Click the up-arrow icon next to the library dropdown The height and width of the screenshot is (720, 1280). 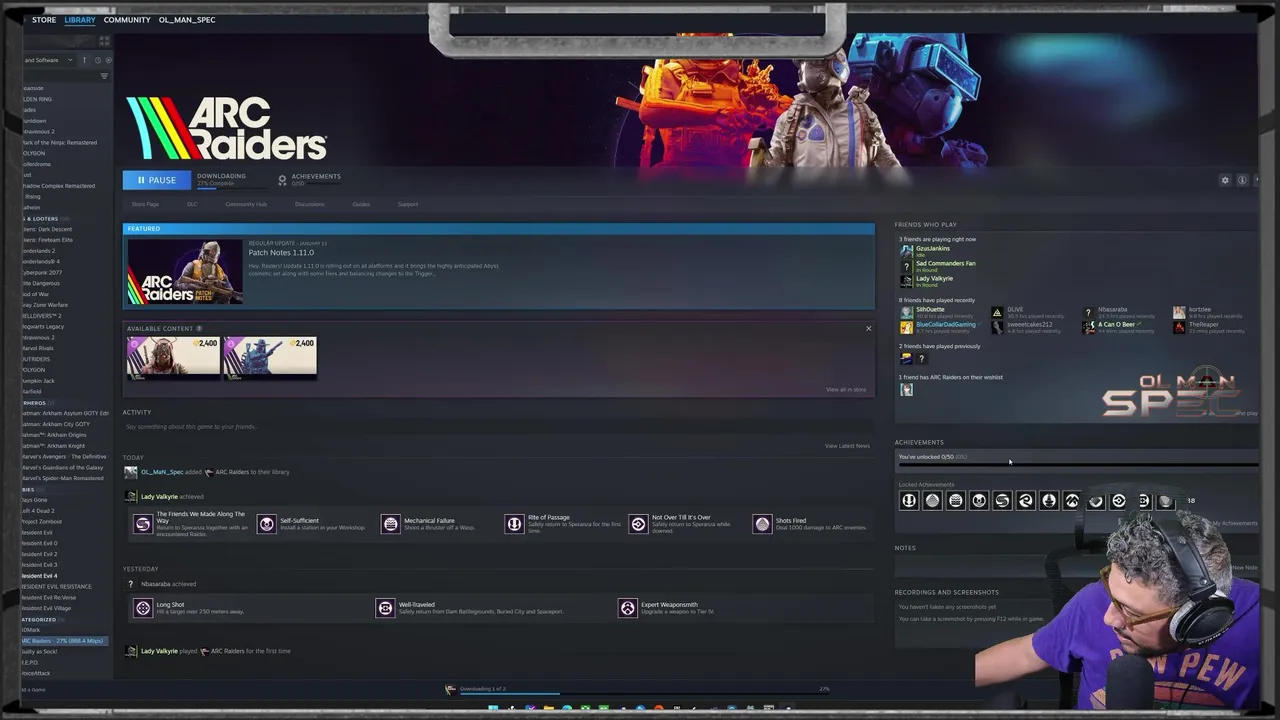tap(84, 60)
